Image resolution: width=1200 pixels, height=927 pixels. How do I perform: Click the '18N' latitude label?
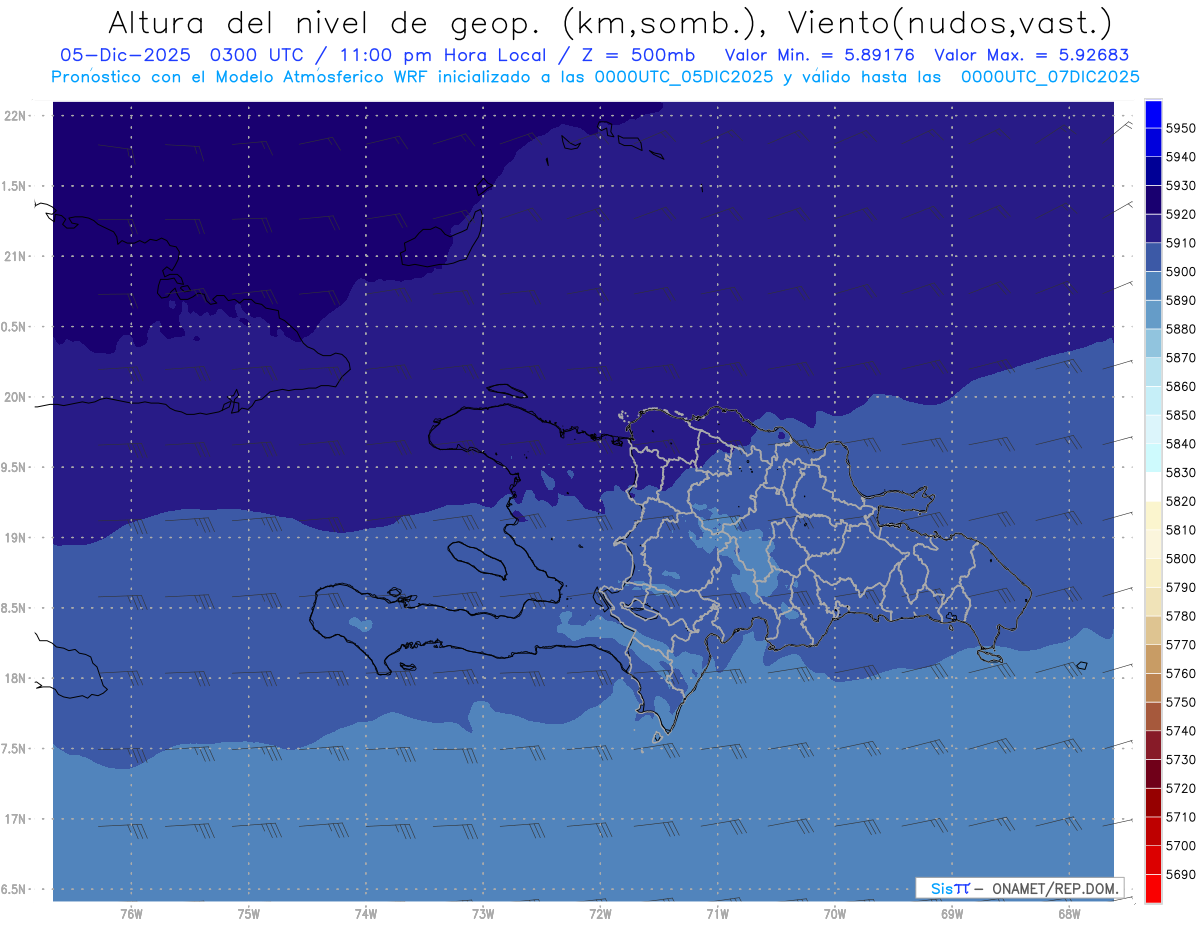15,678
